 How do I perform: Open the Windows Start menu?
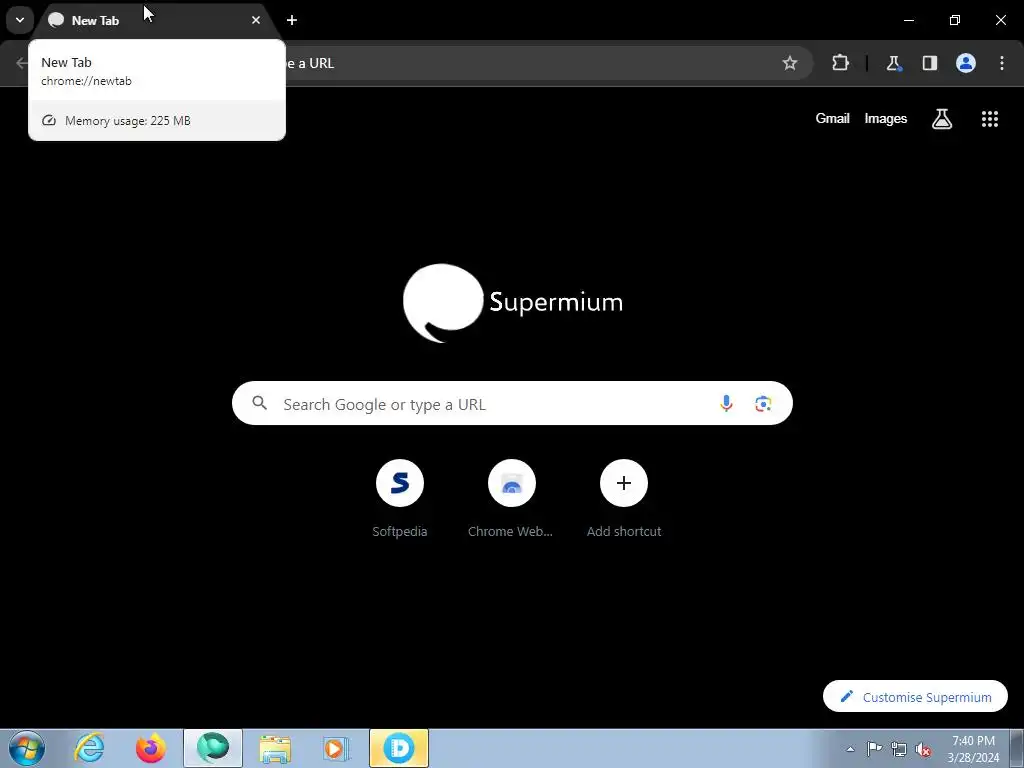[27, 748]
